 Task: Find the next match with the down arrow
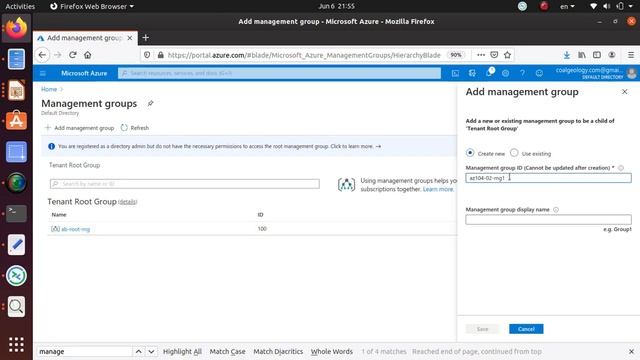(151, 351)
